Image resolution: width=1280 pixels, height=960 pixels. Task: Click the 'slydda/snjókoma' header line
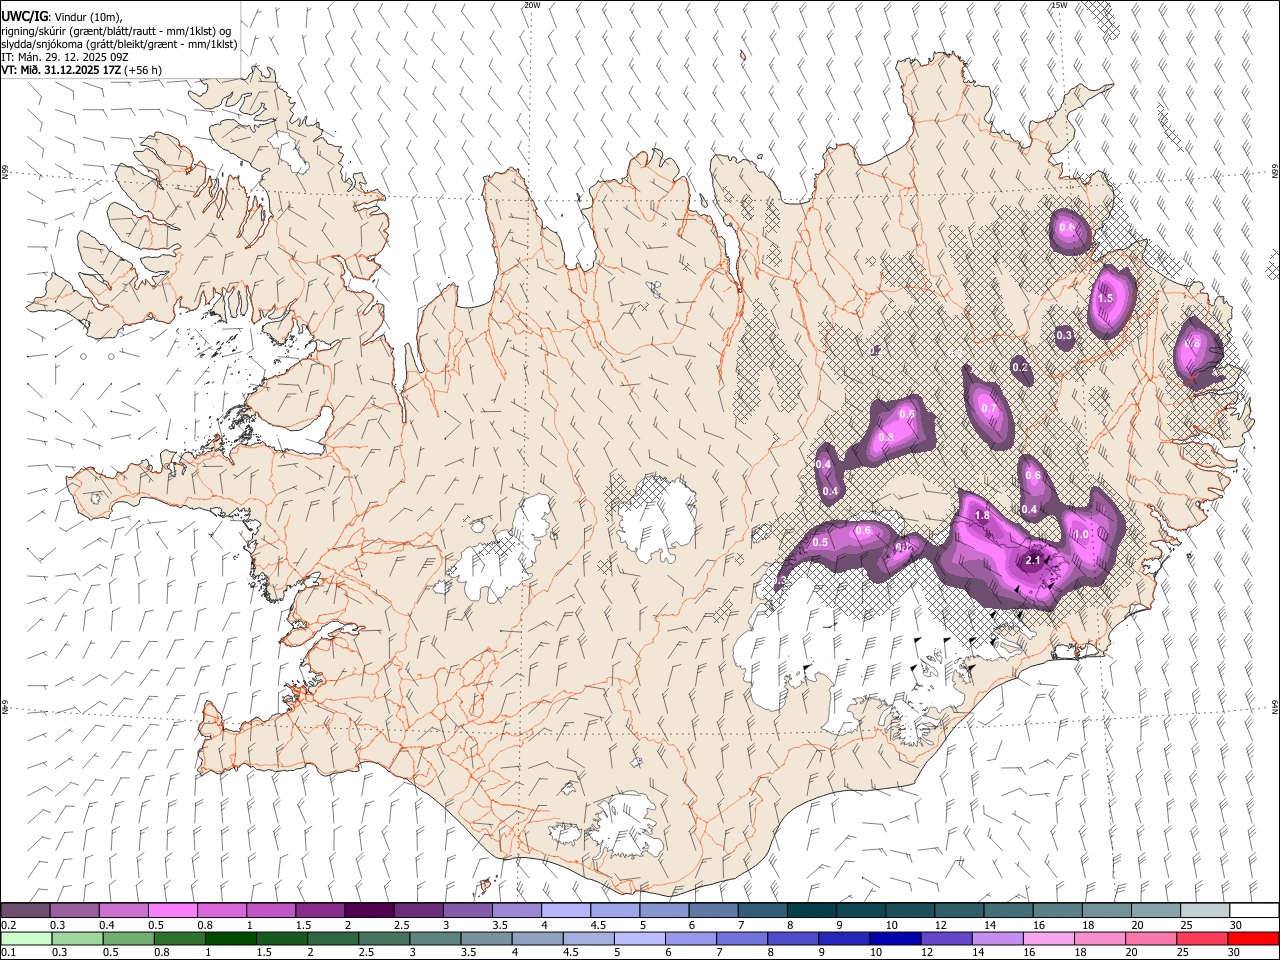[x=119, y=44]
